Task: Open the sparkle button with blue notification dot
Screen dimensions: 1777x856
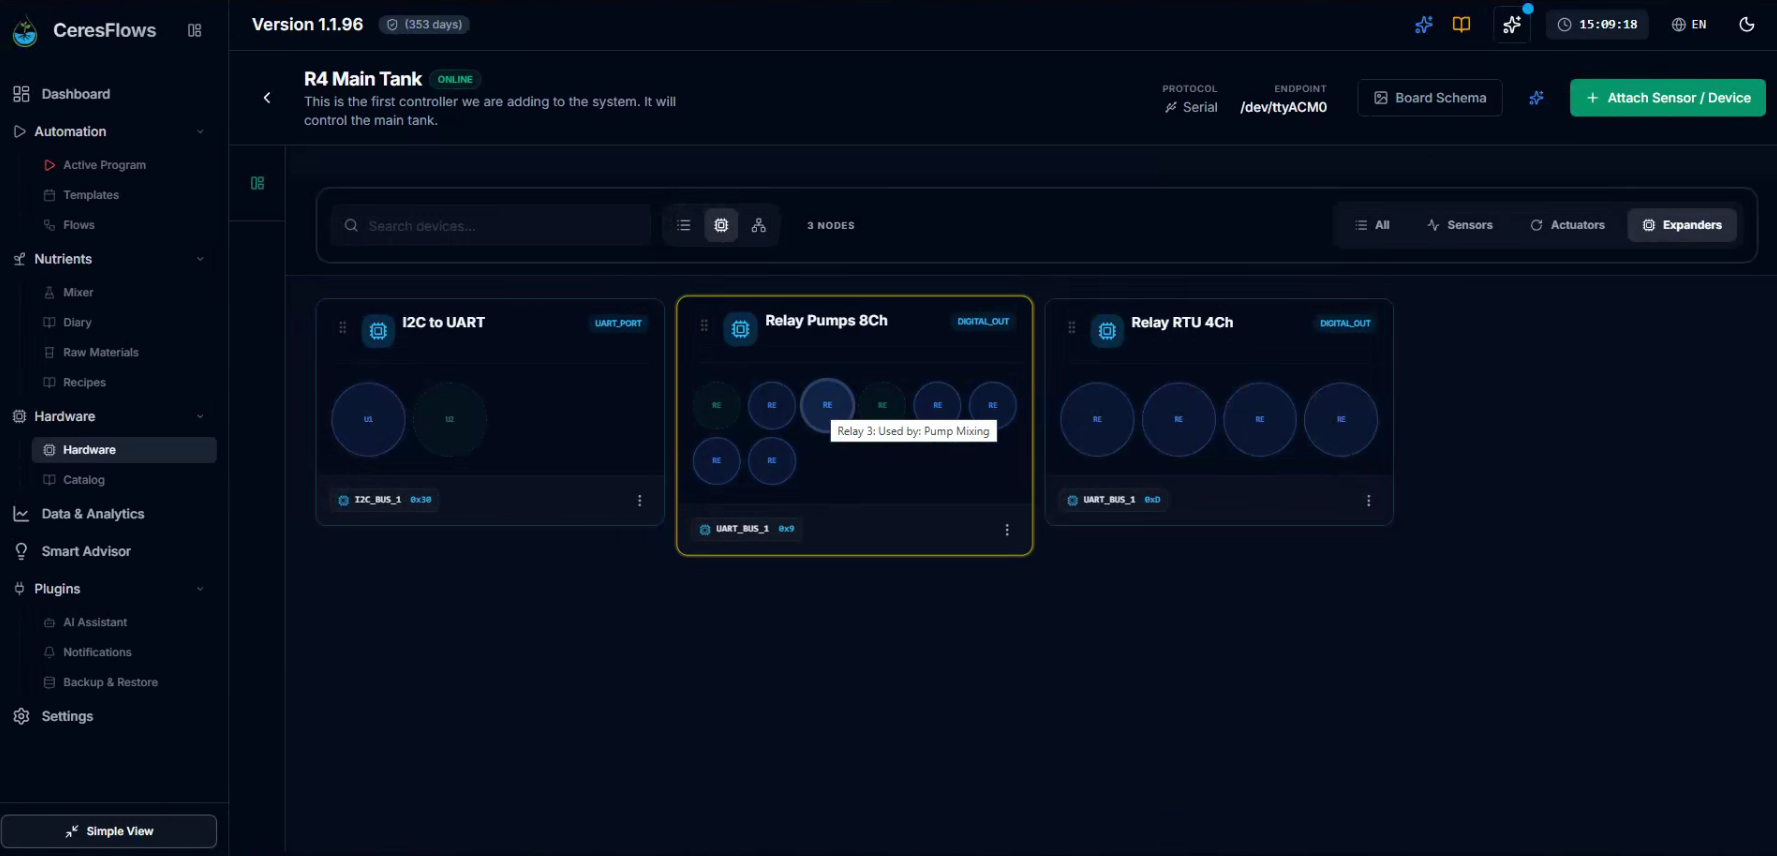Action: [x=1512, y=25]
